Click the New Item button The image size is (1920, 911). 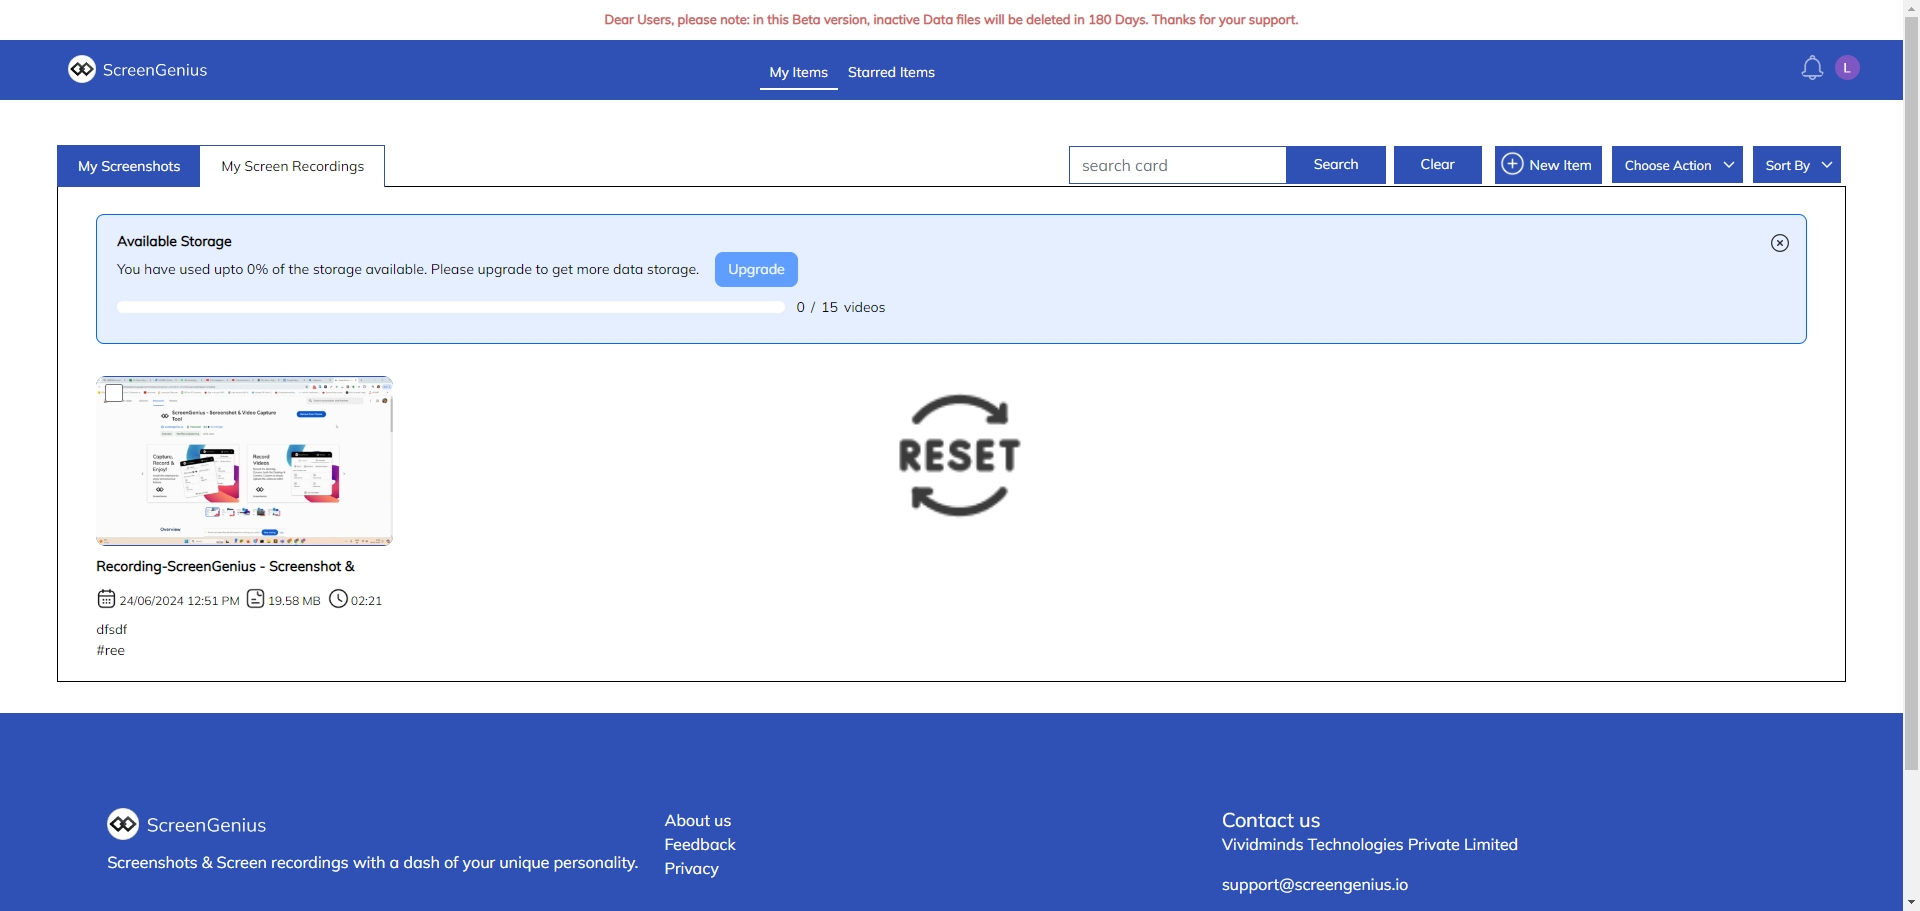coord(1548,165)
